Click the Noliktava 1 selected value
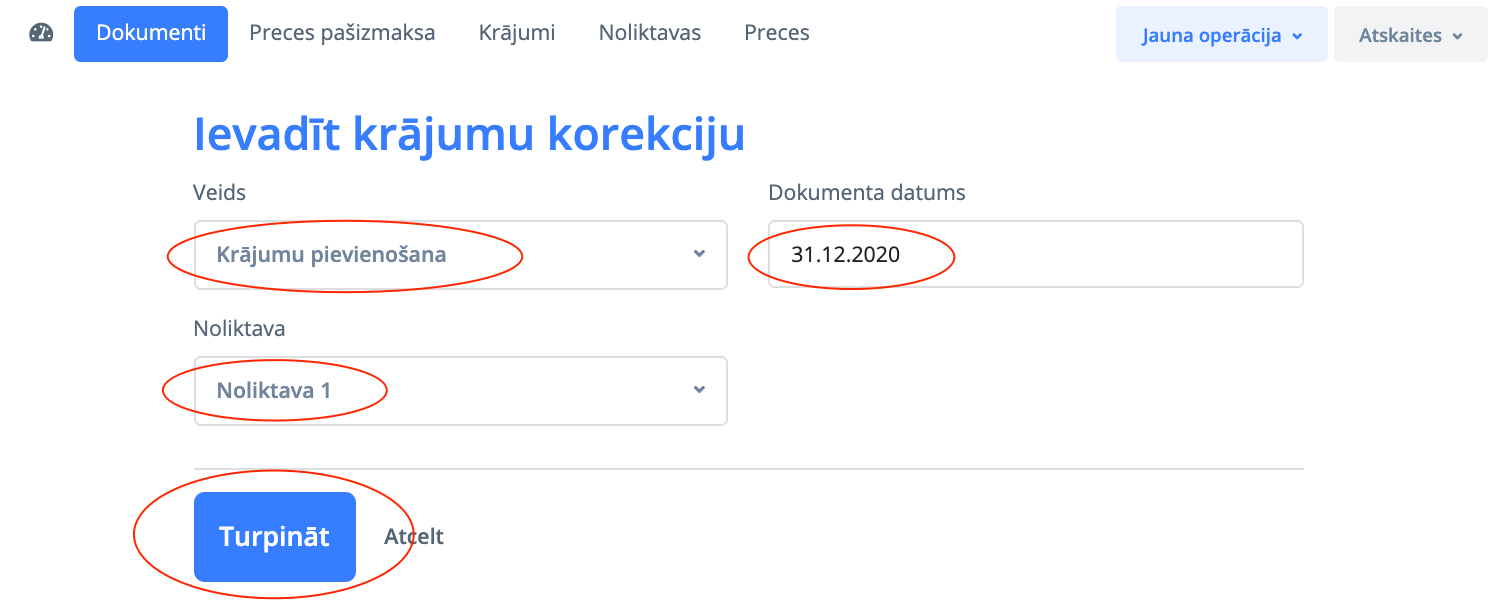This screenshot has width=1492, height=600. point(274,390)
